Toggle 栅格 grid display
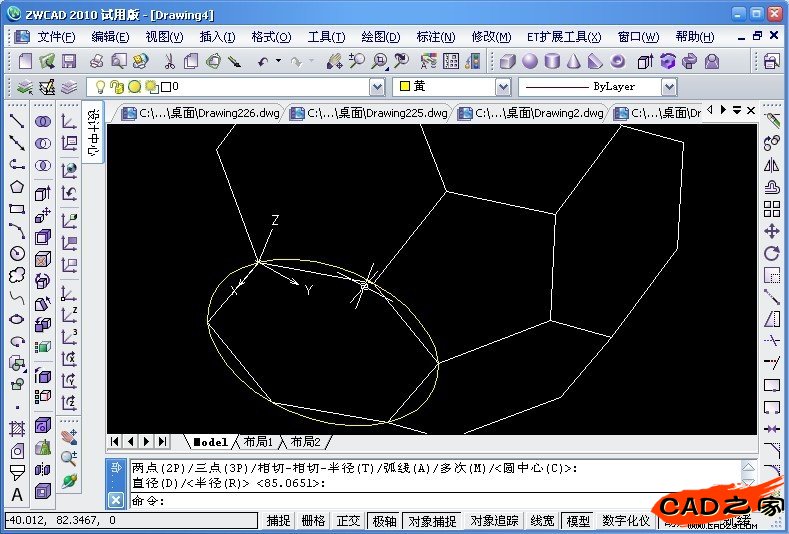Viewport: 789px width, 534px height. (x=313, y=521)
